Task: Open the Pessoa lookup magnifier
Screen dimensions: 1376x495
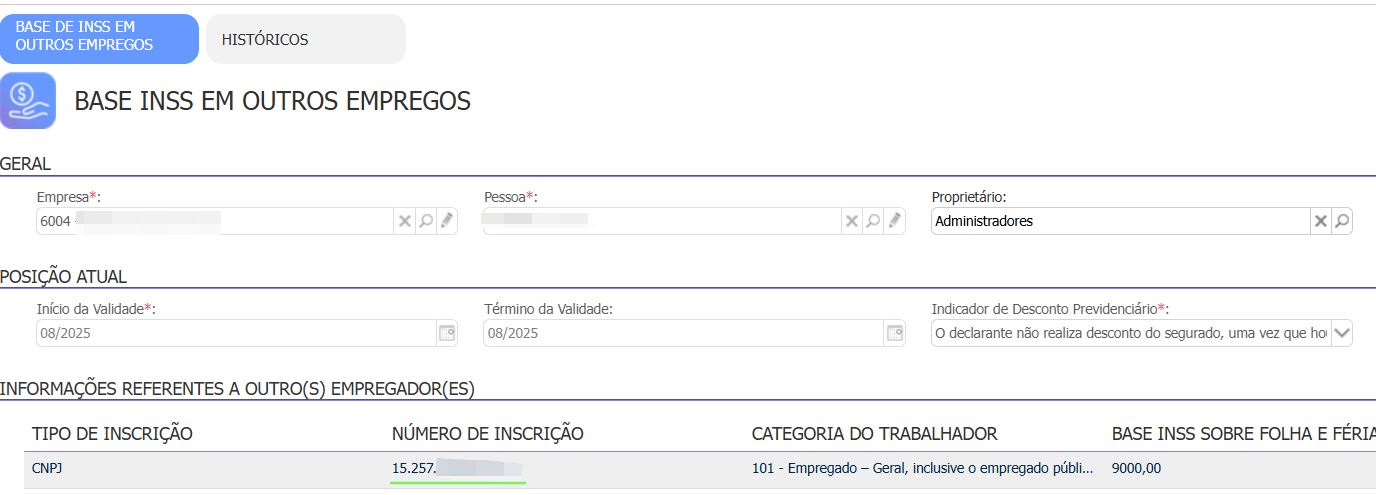Action: coord(873,221)
